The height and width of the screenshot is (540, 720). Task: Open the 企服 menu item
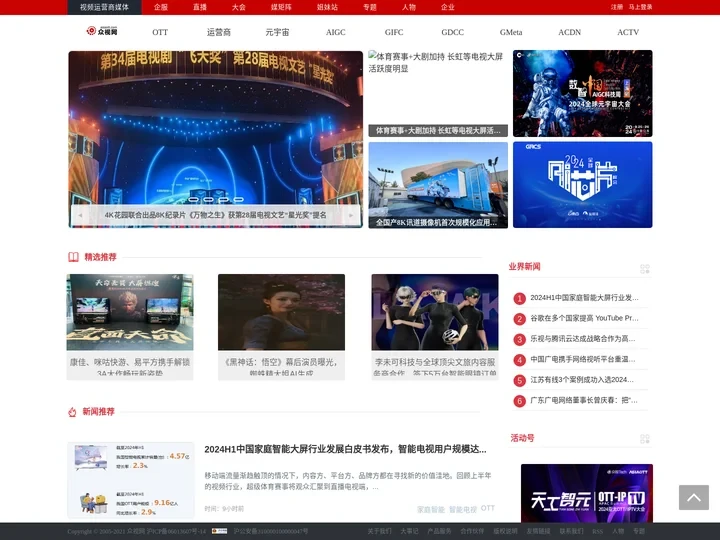[161, 7]
